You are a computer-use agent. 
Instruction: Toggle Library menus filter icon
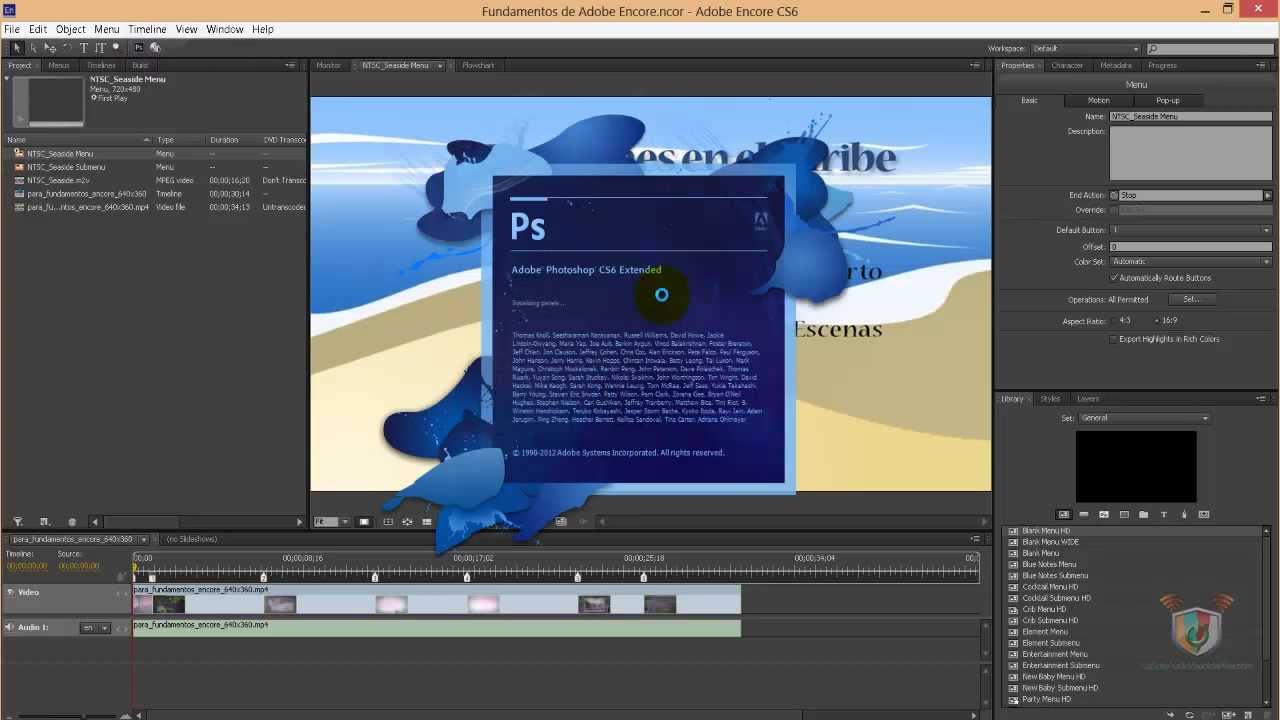click(1064, 514)
